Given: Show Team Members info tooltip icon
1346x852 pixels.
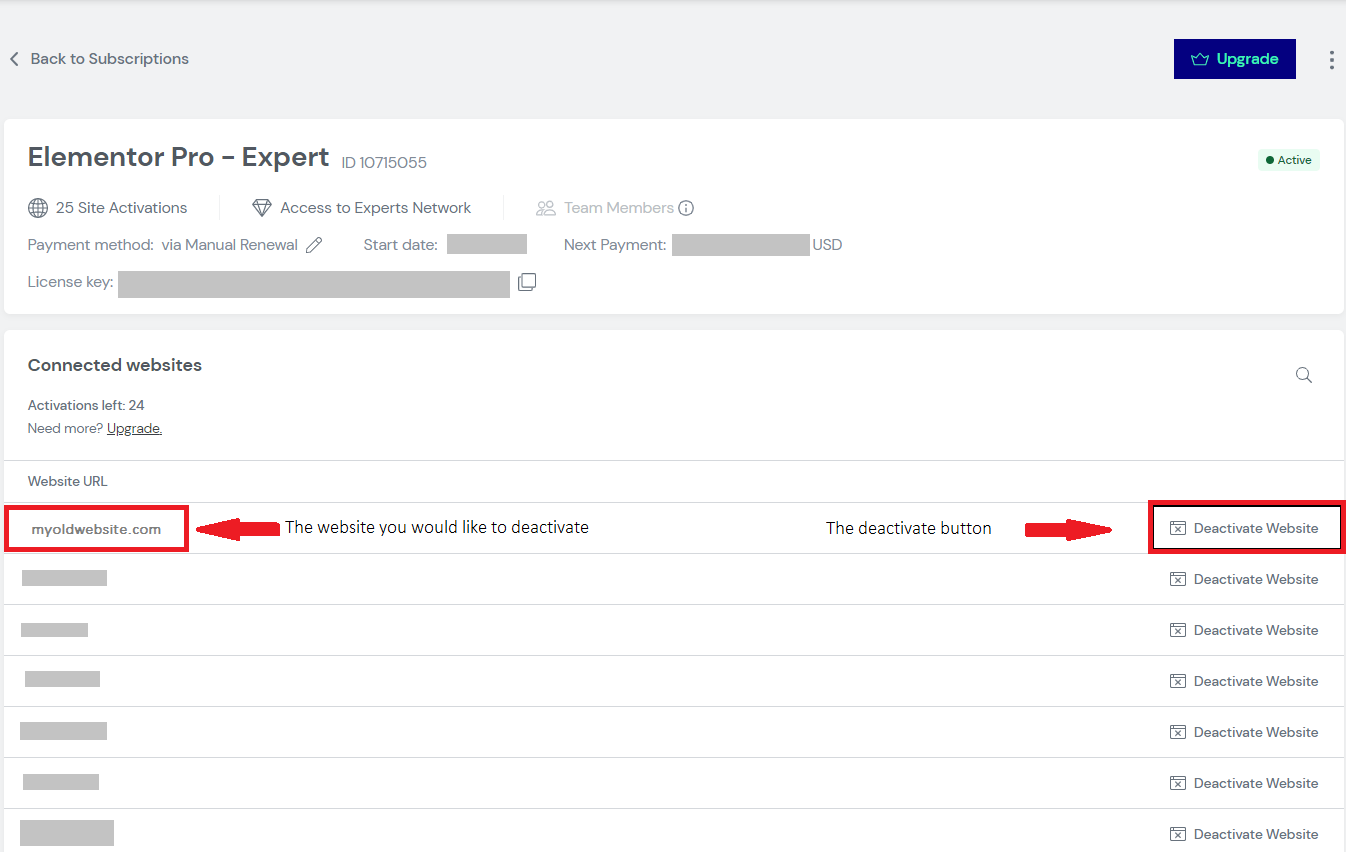Looking at the screenshot, I should [x=686, y=208].
